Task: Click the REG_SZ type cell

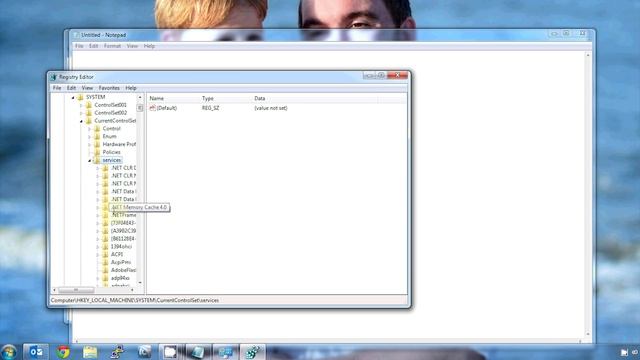Action: (x=211, y=108)
